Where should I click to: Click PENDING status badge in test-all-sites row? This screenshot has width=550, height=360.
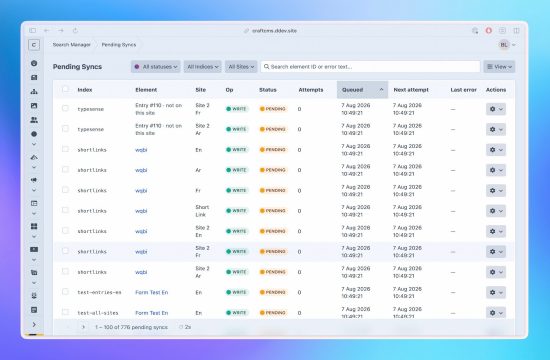(273, 313)
